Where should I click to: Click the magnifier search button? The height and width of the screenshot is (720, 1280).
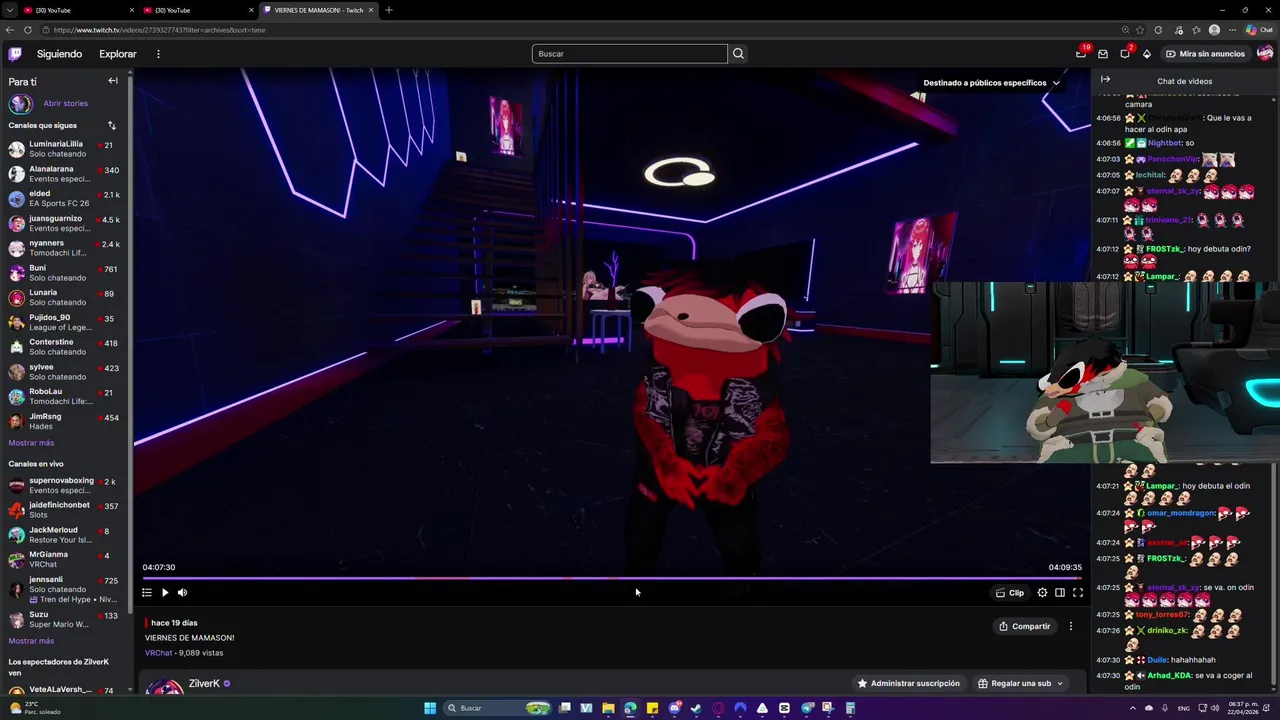[738, 54]
